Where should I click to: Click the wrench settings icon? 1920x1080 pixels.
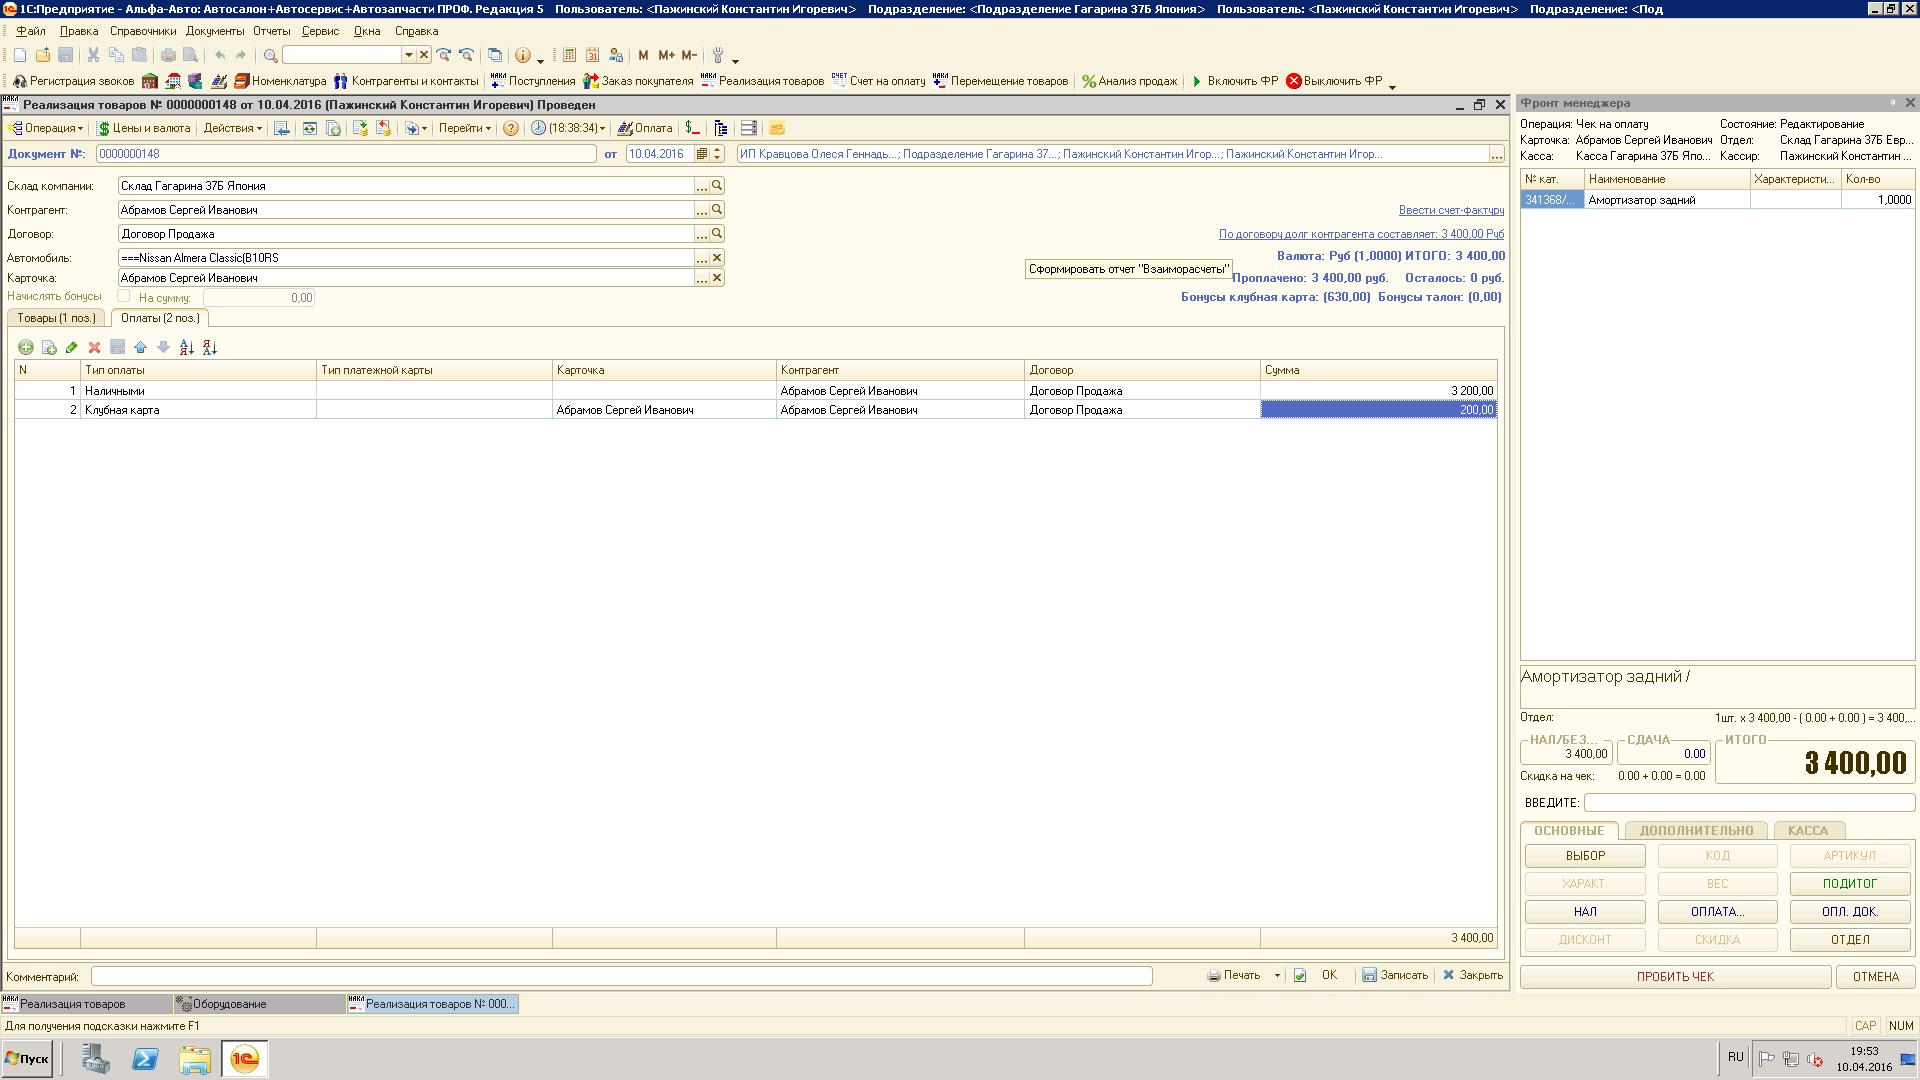coord(717,55)
